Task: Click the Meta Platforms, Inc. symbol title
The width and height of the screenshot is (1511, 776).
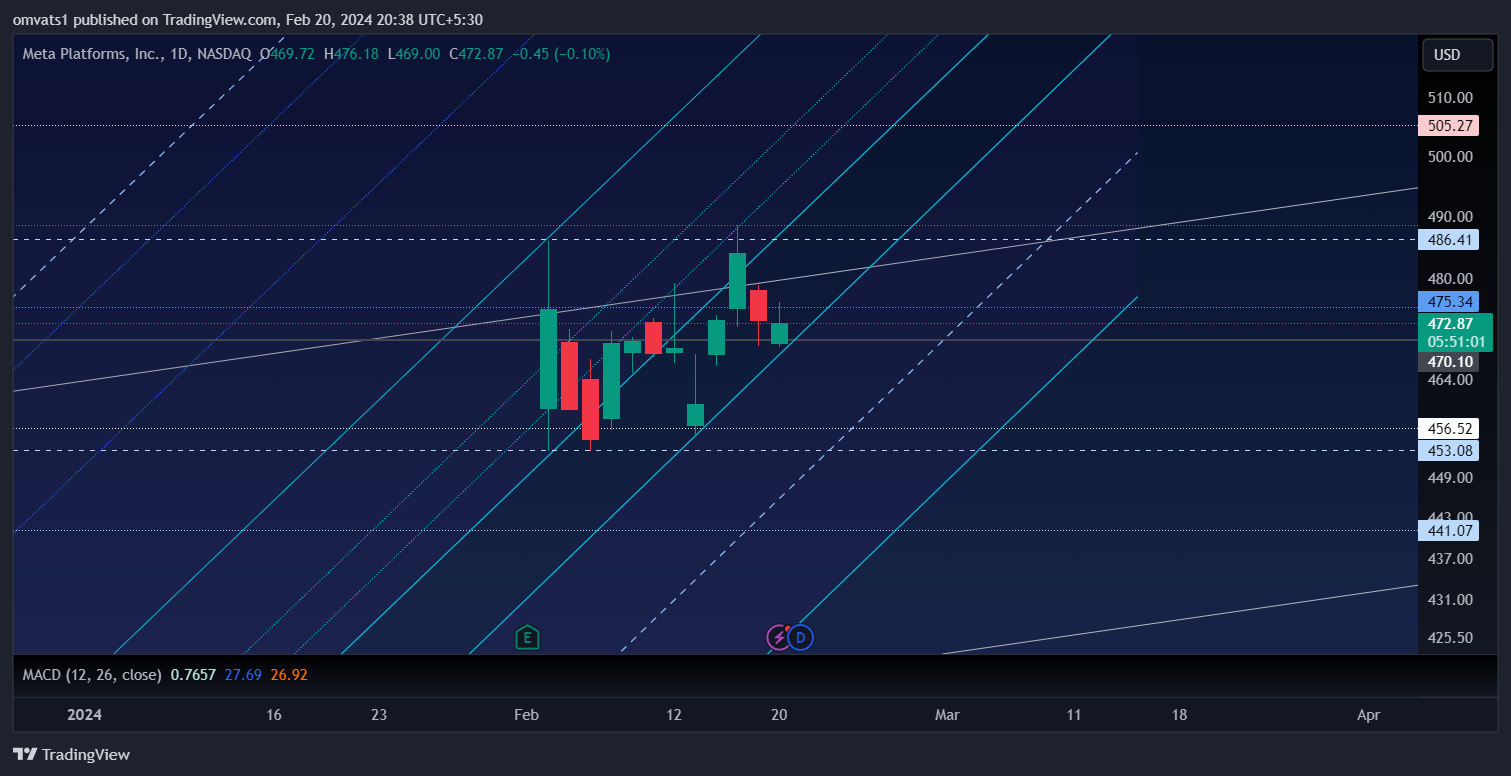Action: coord(93,54)
